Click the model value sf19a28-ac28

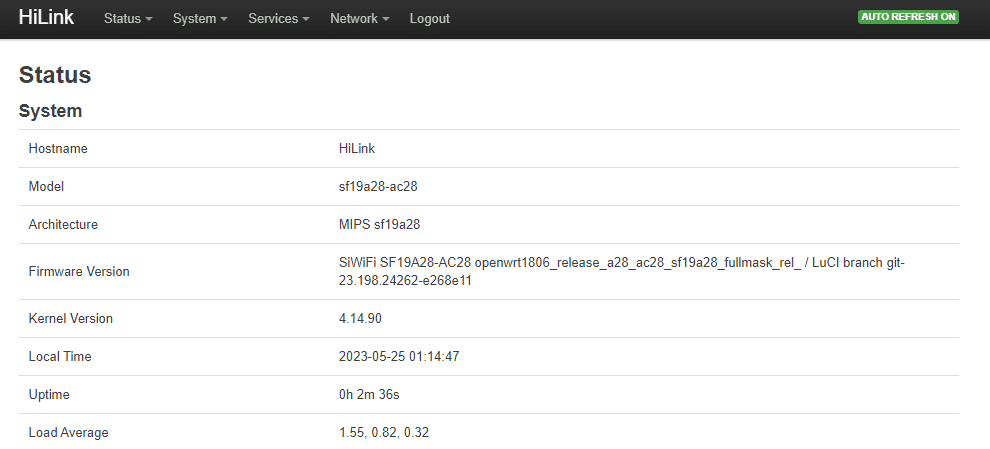point(378,187)
